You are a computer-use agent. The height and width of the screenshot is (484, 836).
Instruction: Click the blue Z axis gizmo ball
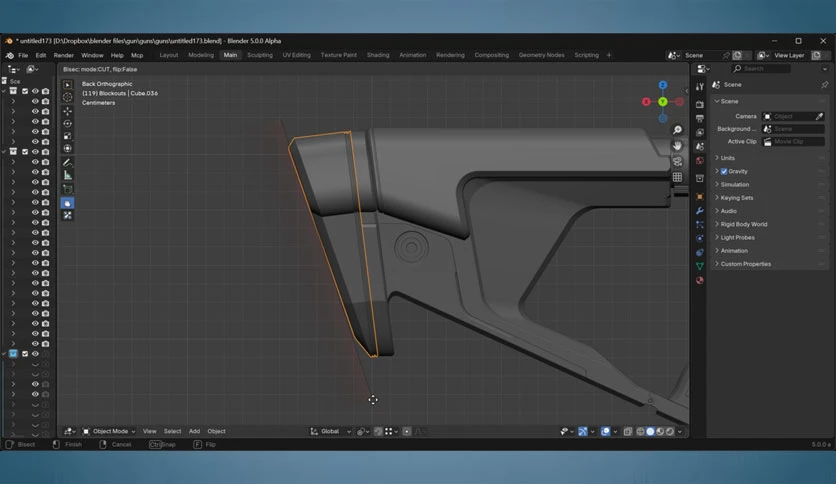coord(663,85)
